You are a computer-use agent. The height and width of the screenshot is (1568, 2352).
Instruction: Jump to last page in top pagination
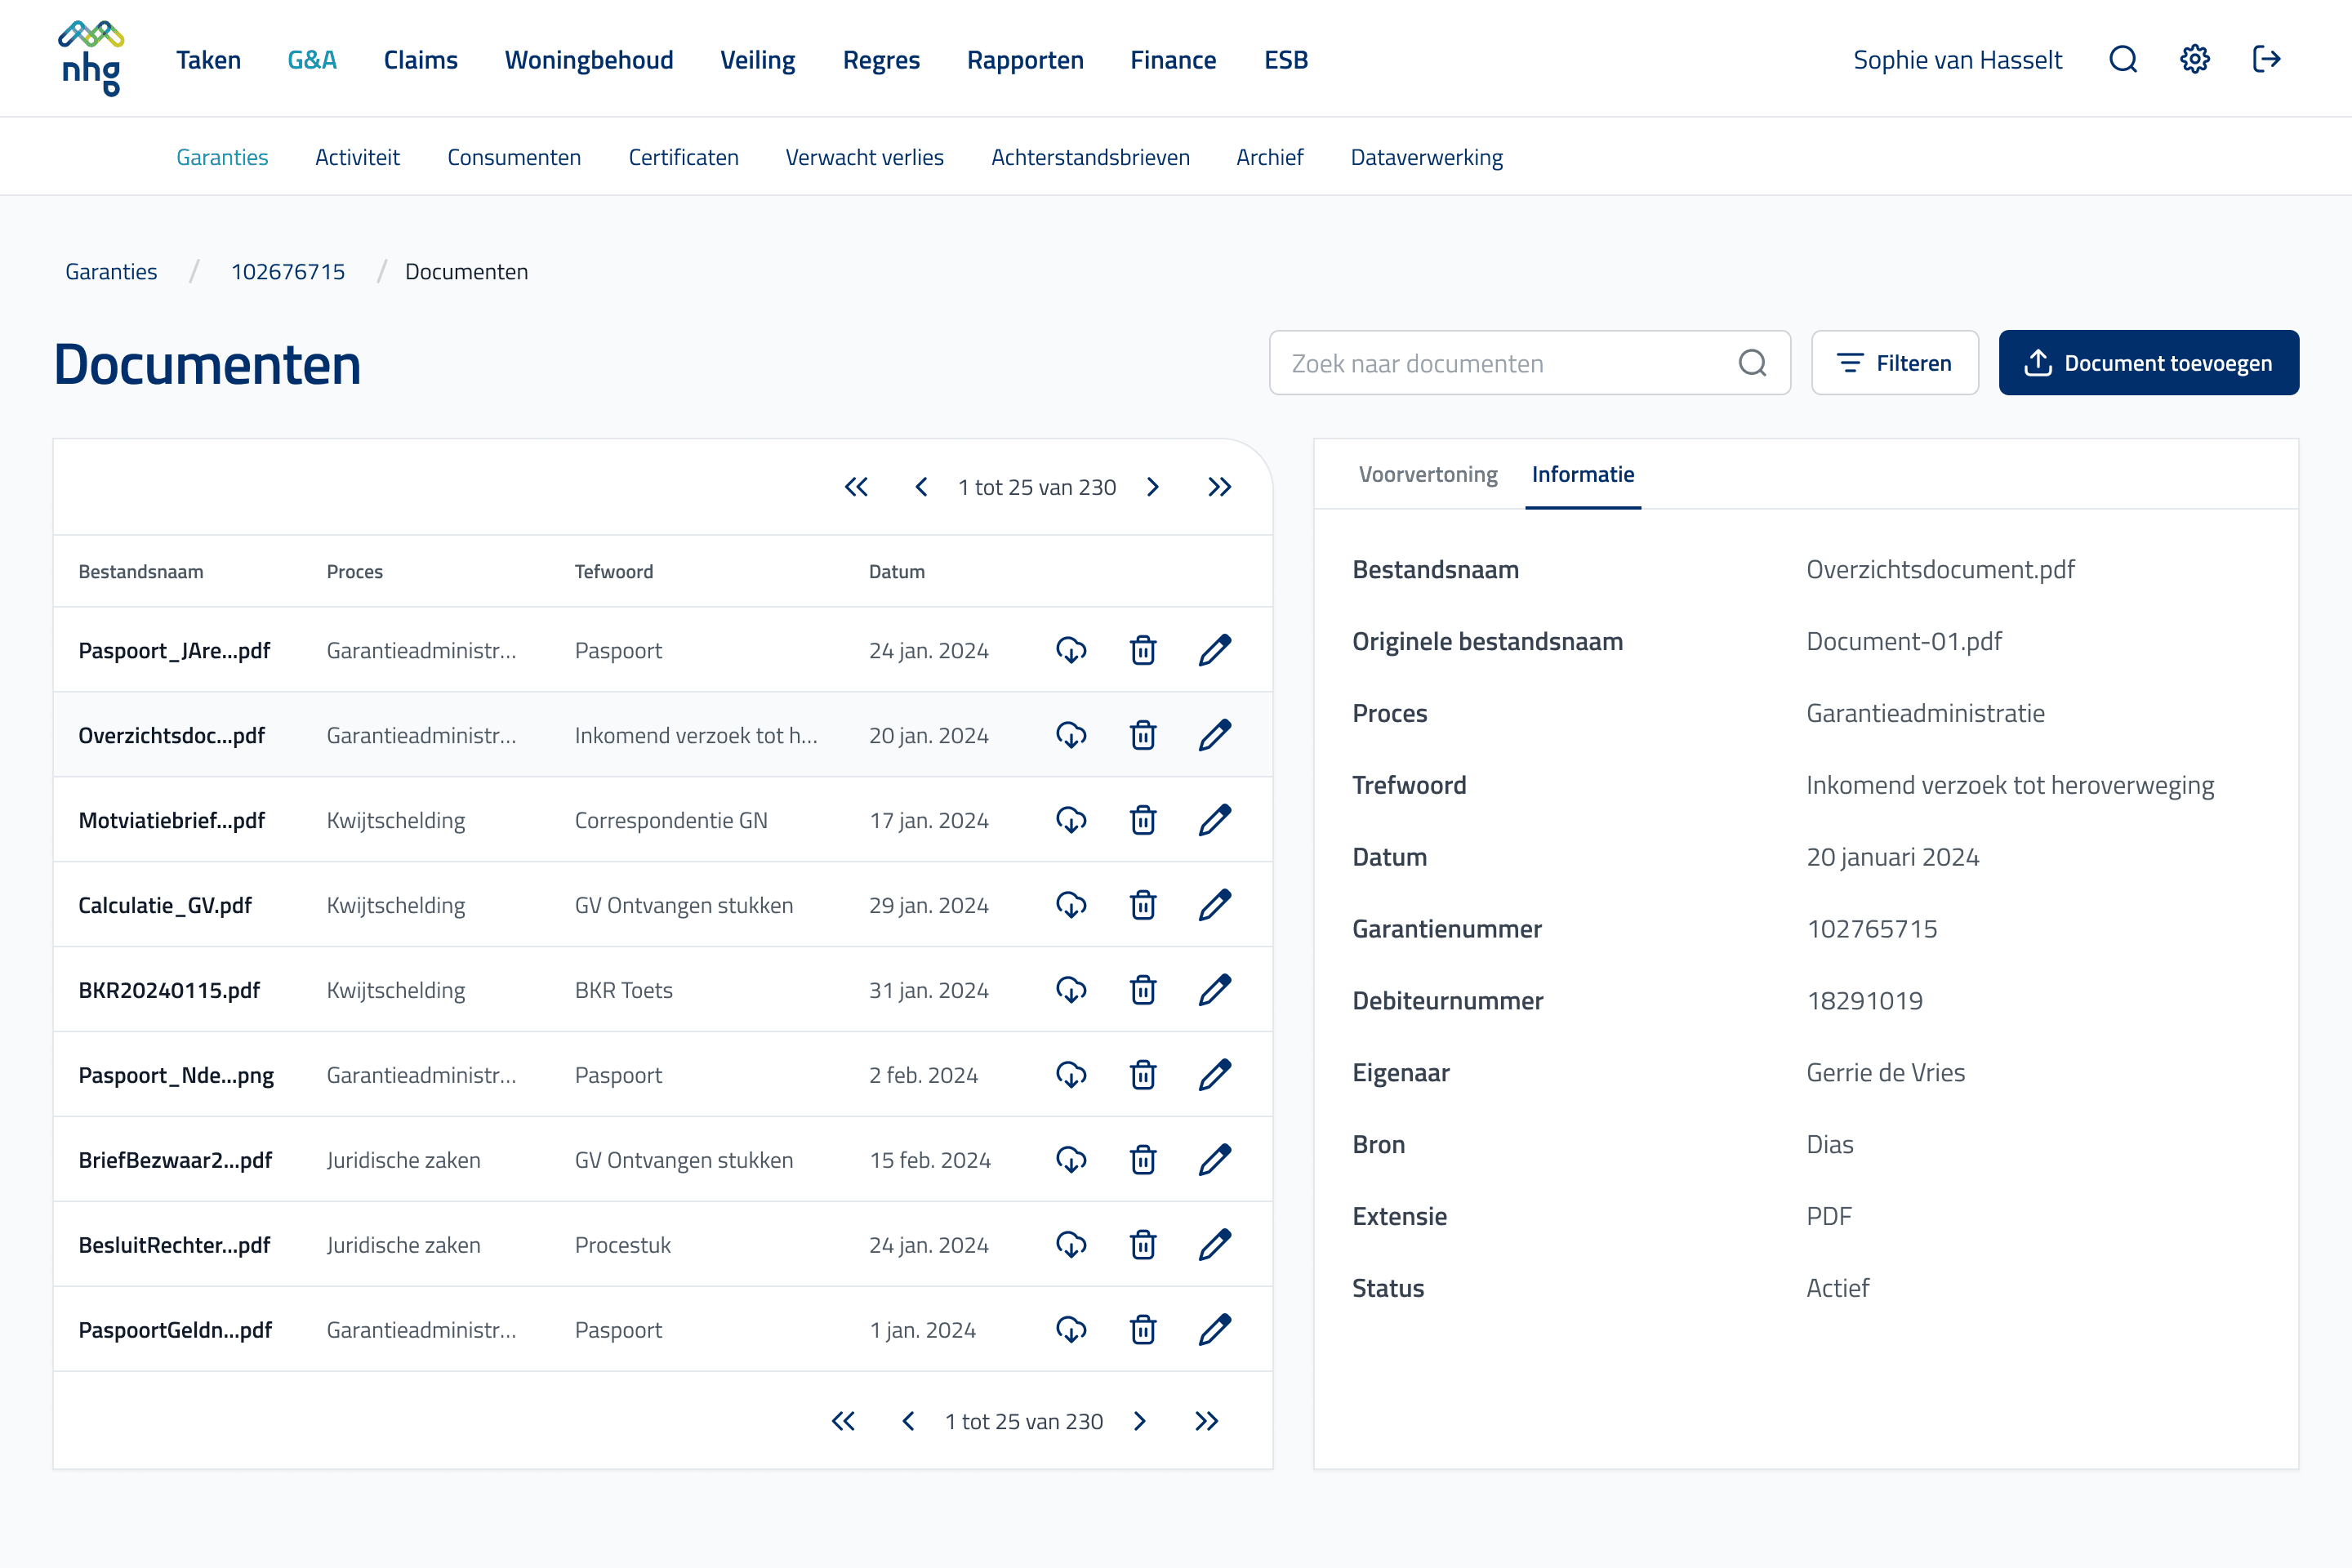pos(1219,487)
